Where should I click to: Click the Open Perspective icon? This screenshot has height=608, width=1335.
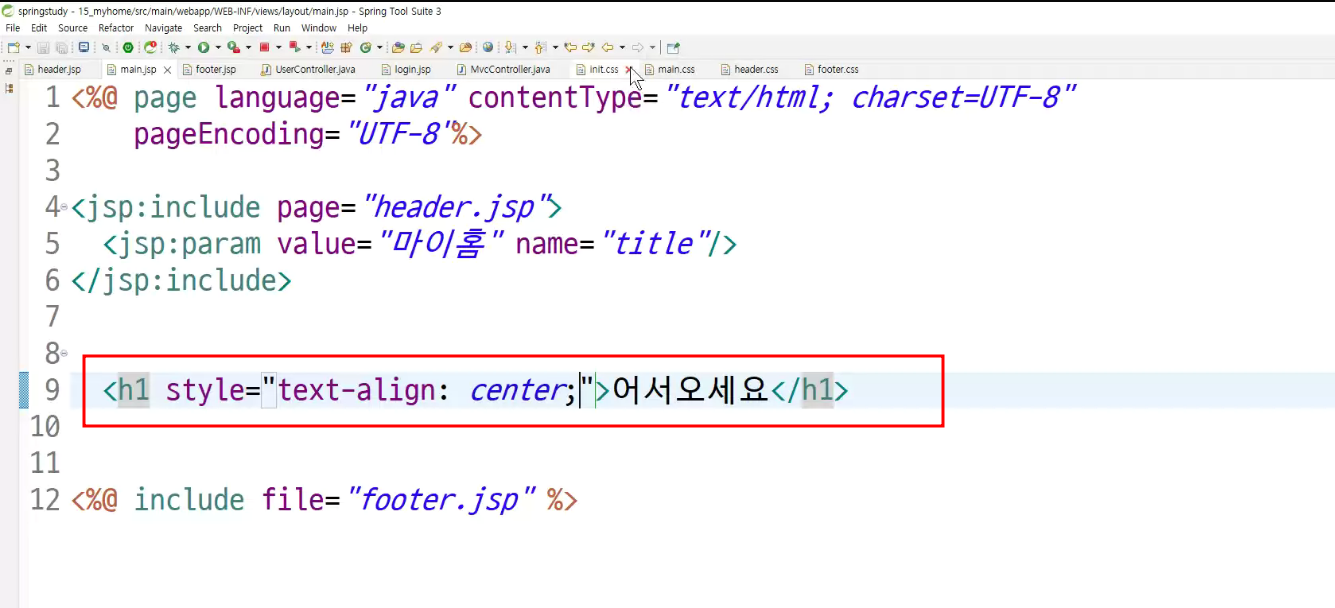coord(673,47)
